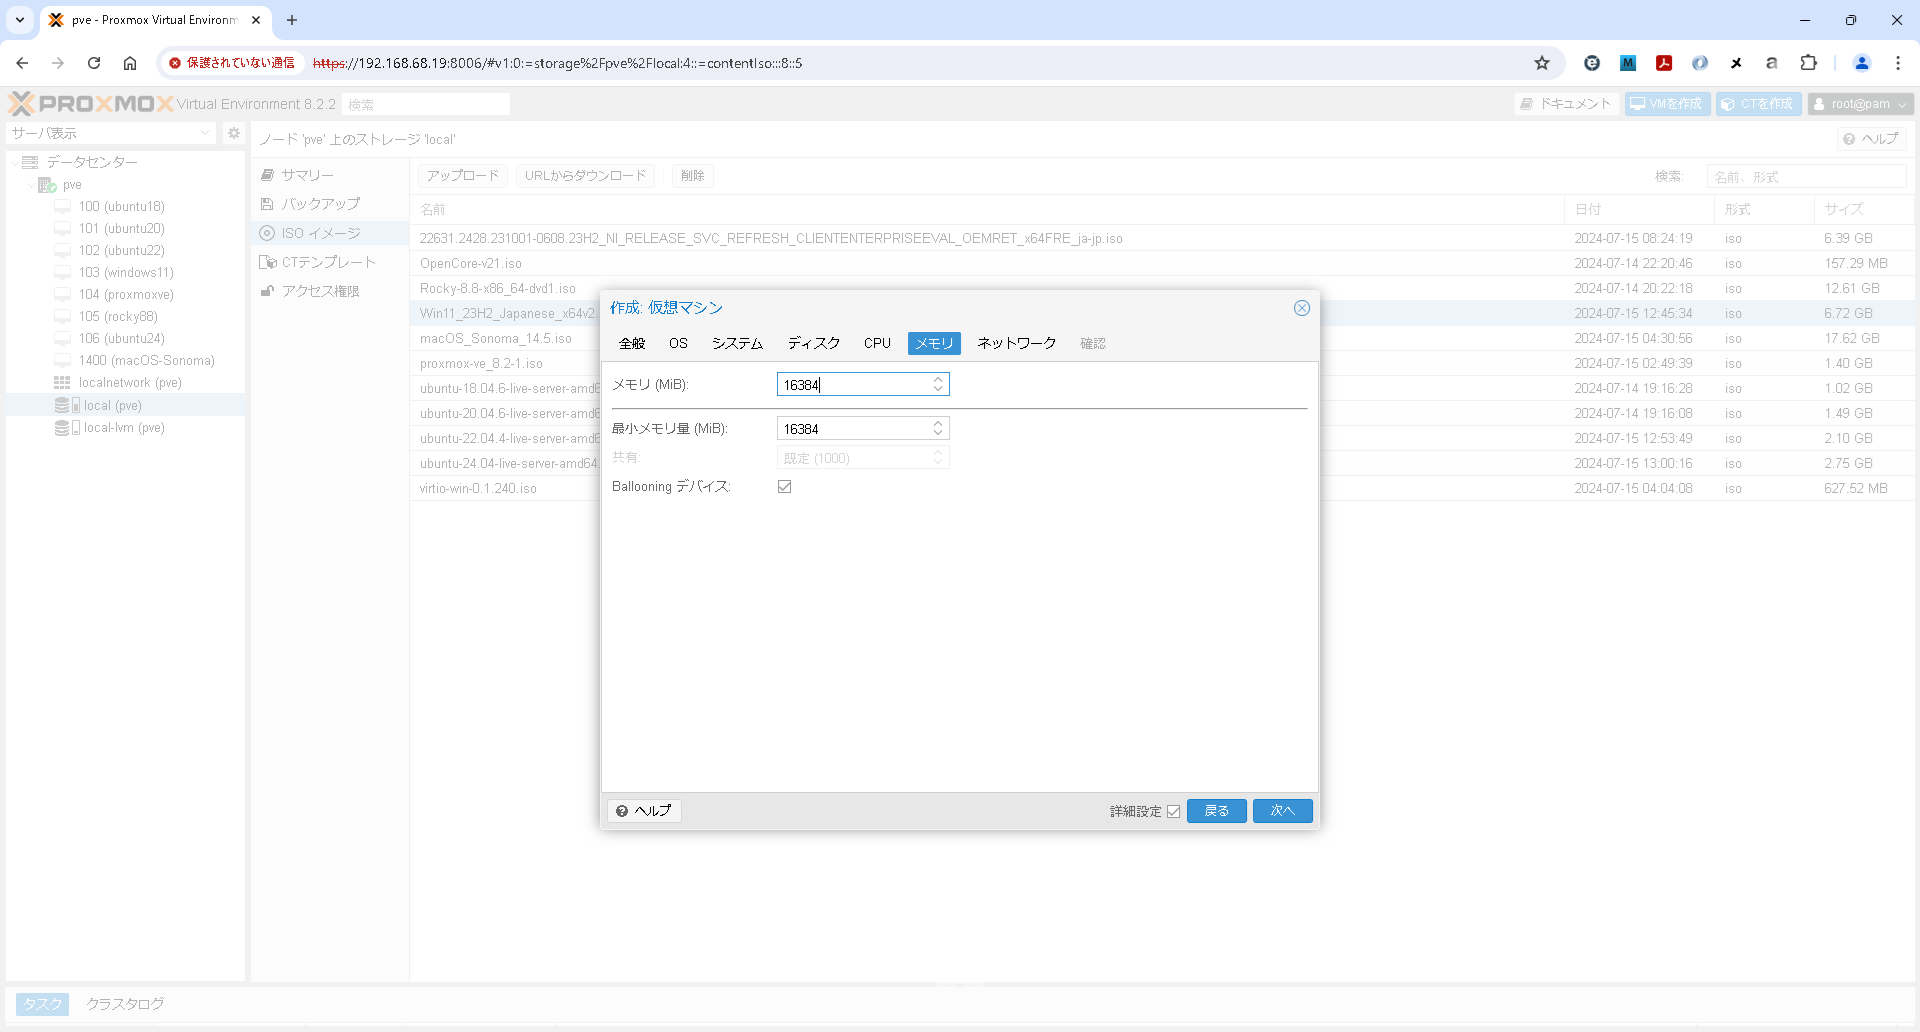Open the browser extensions puzzle icon
The width and height of the screenshot is (1920, 1032).
click(x=1808, y=63)
